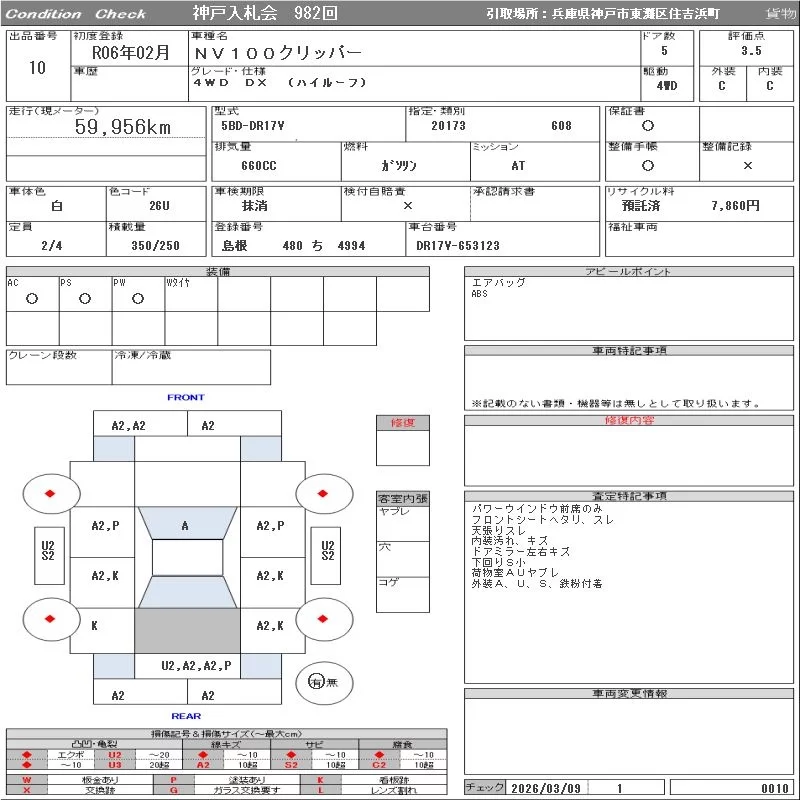Toggle the AC equipment circle mark

[32, 298]
